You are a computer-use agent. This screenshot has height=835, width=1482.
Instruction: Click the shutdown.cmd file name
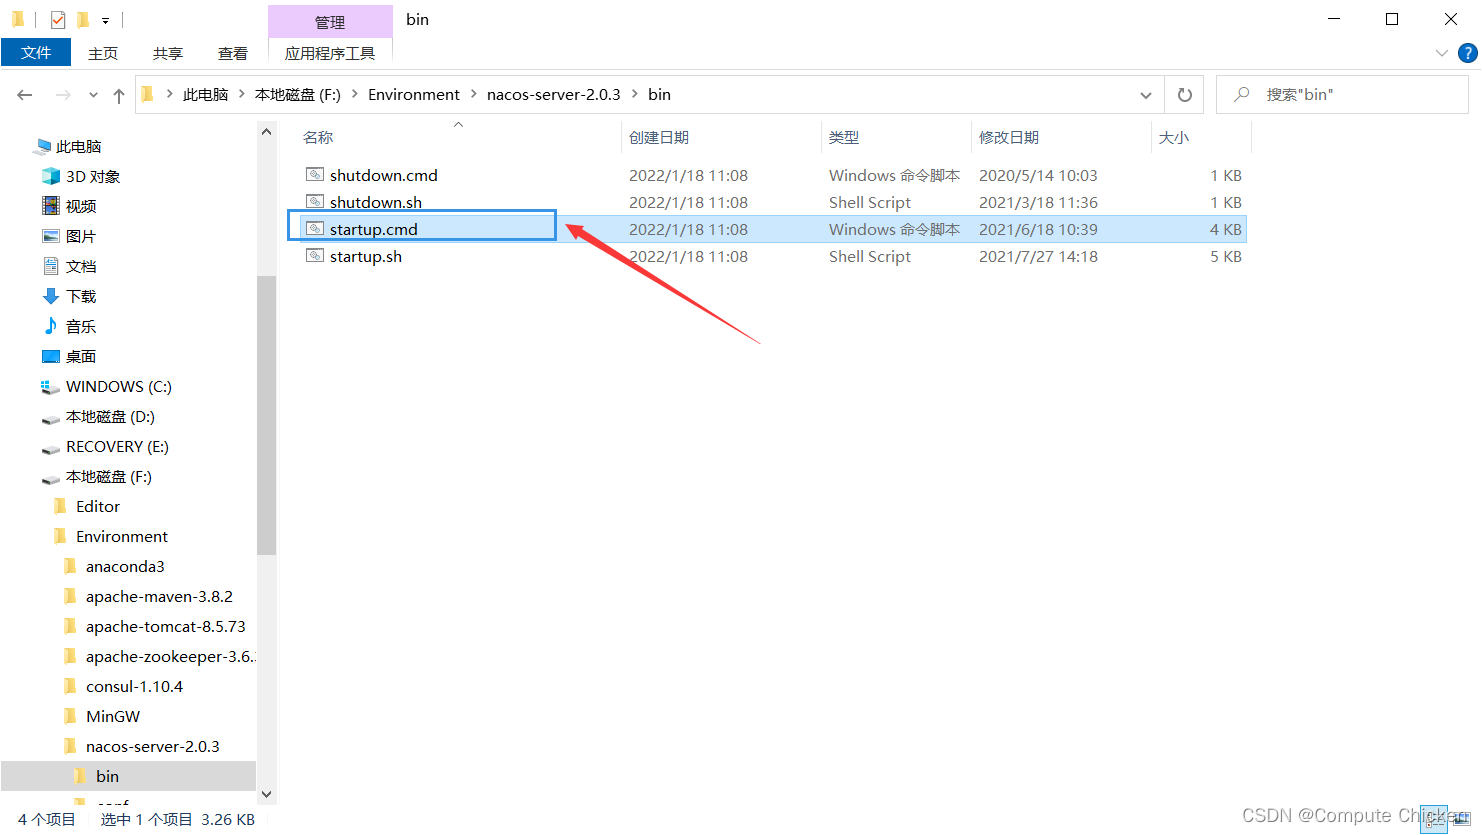click(384, 176)
